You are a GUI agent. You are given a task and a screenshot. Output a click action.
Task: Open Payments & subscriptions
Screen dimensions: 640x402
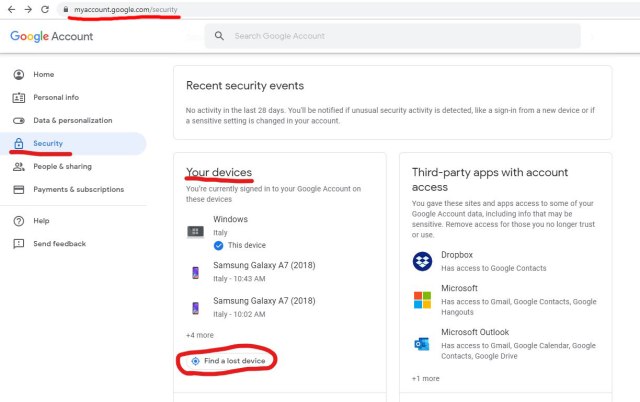click(78, 189)
